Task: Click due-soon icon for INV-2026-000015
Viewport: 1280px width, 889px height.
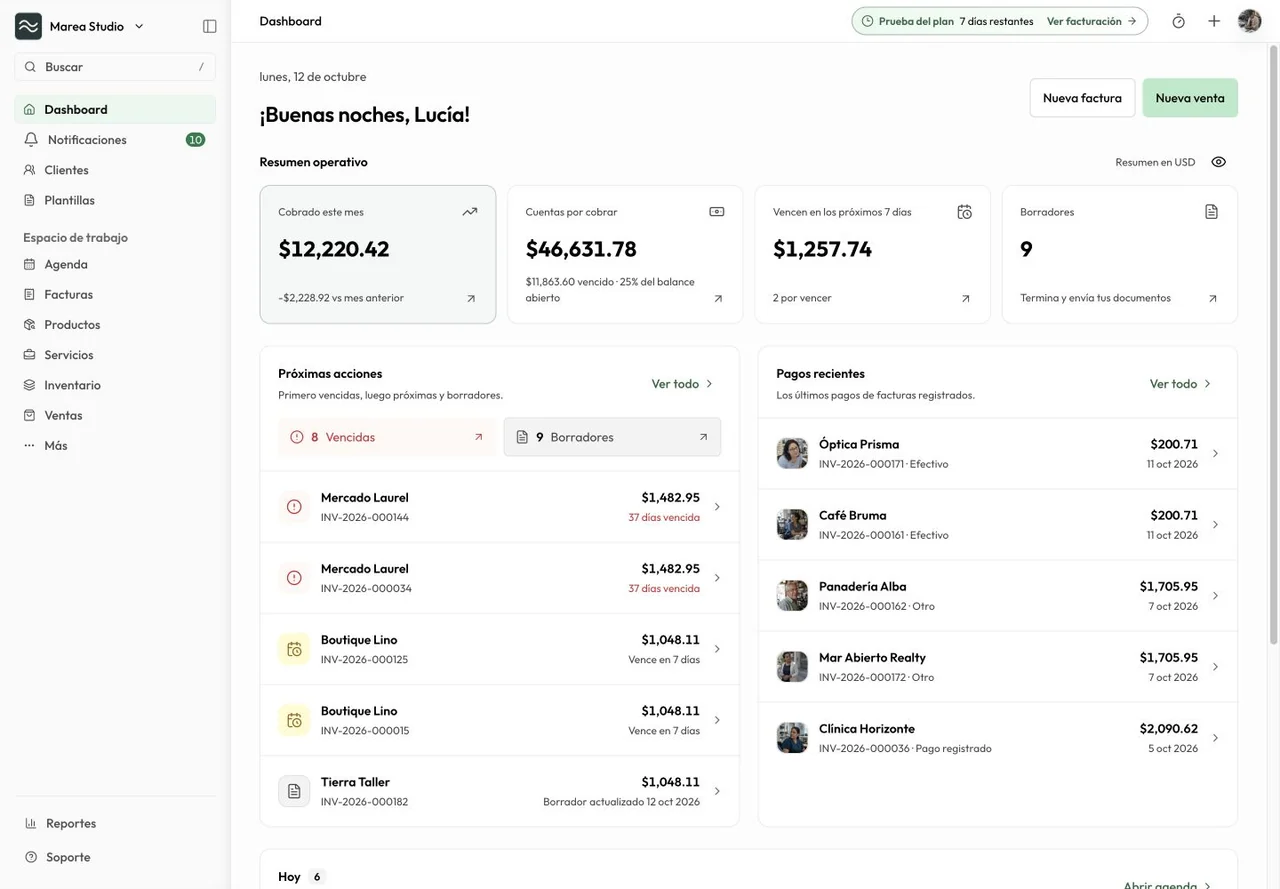Action: click(294, 720)
